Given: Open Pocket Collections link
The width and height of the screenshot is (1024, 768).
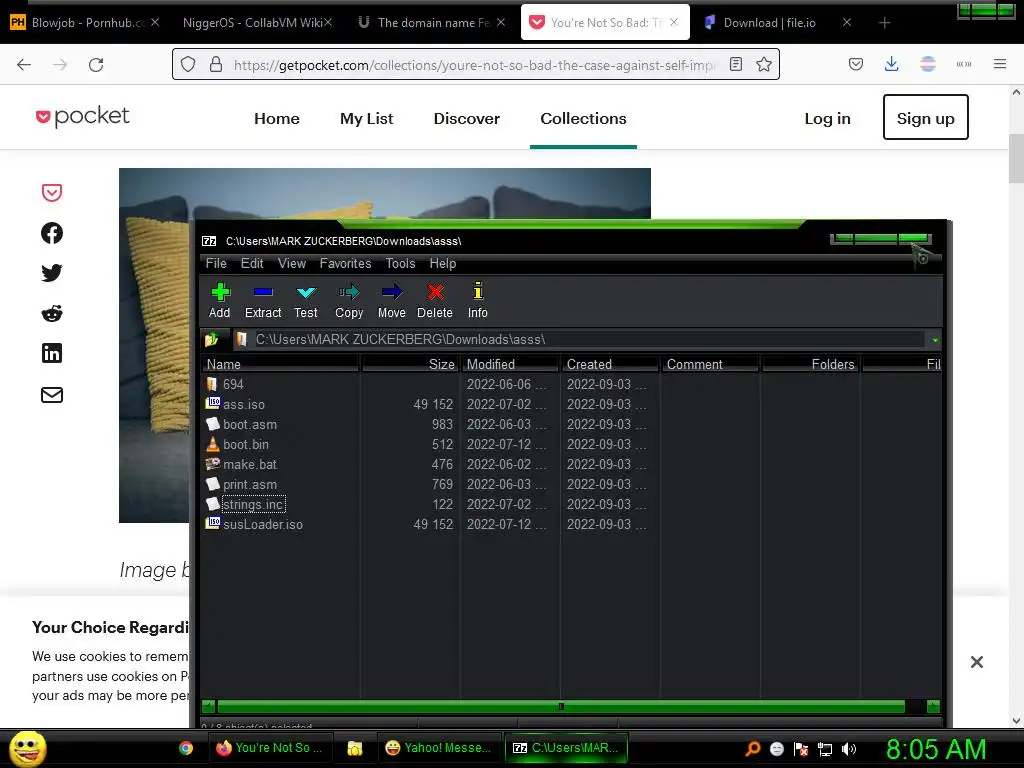Looking at the screenshot, I should coord(583,118).
